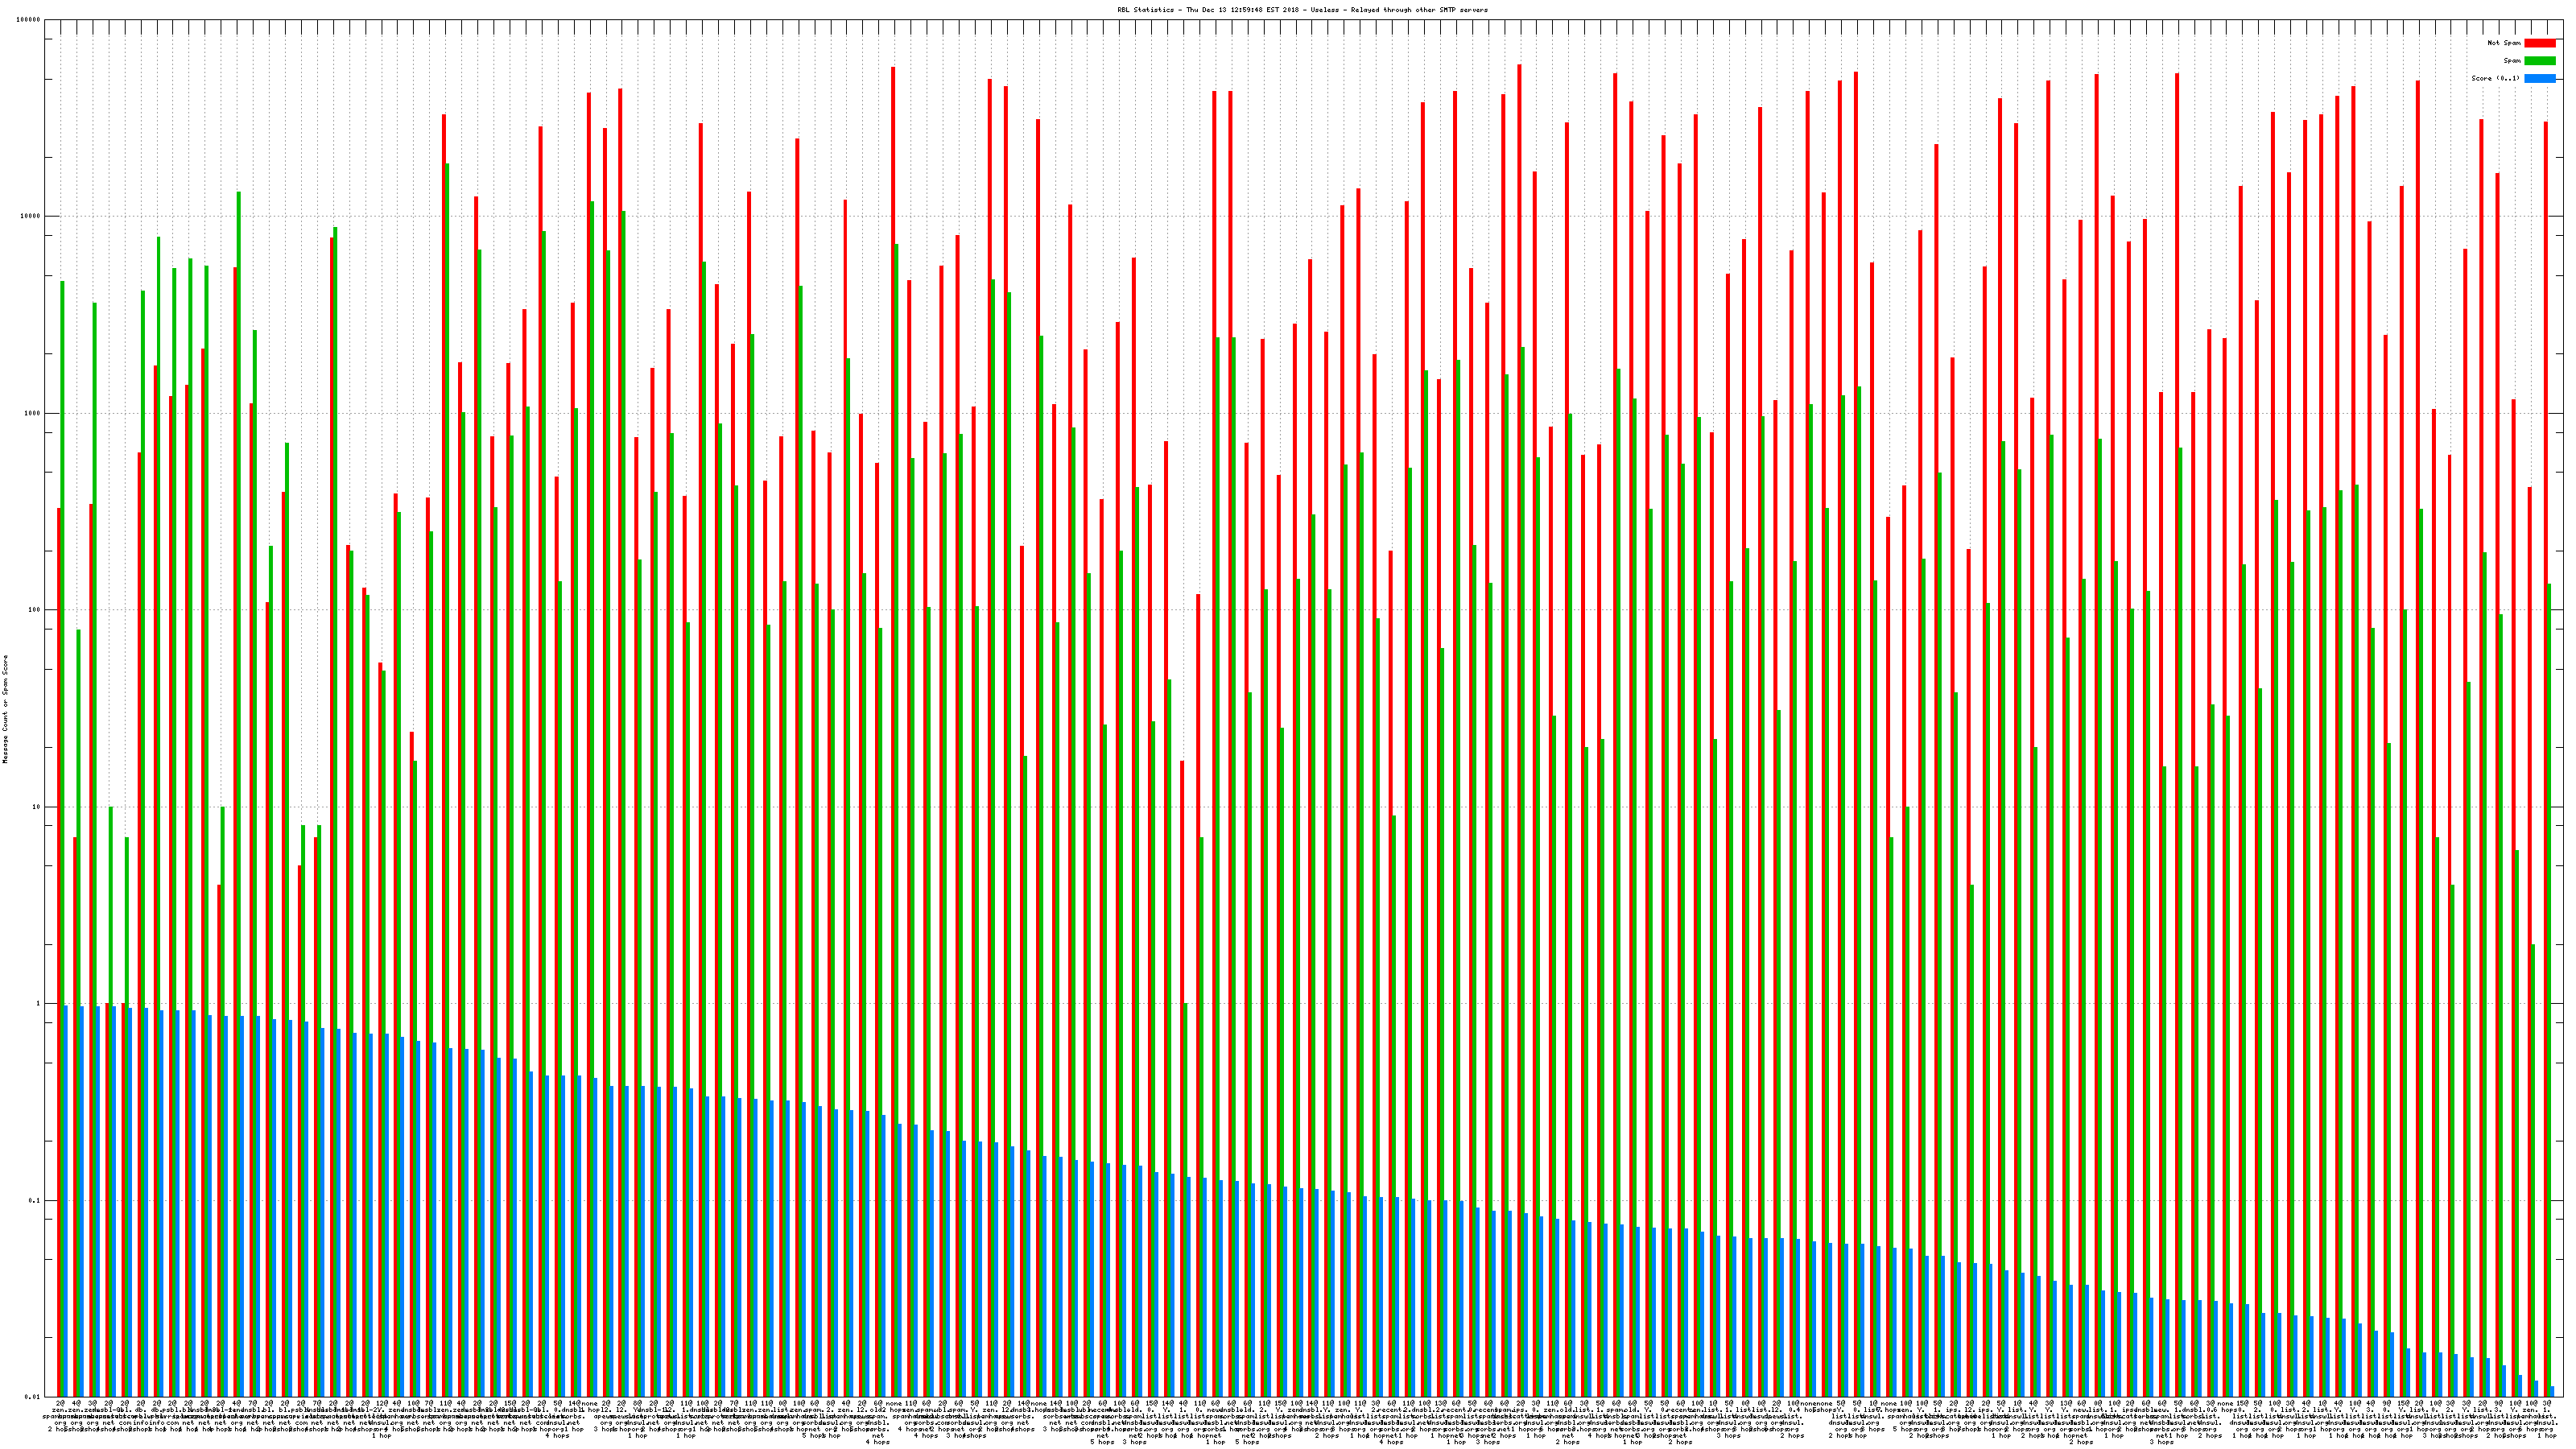Select the 'Score (0..1)' legend label

(2495, 78)
